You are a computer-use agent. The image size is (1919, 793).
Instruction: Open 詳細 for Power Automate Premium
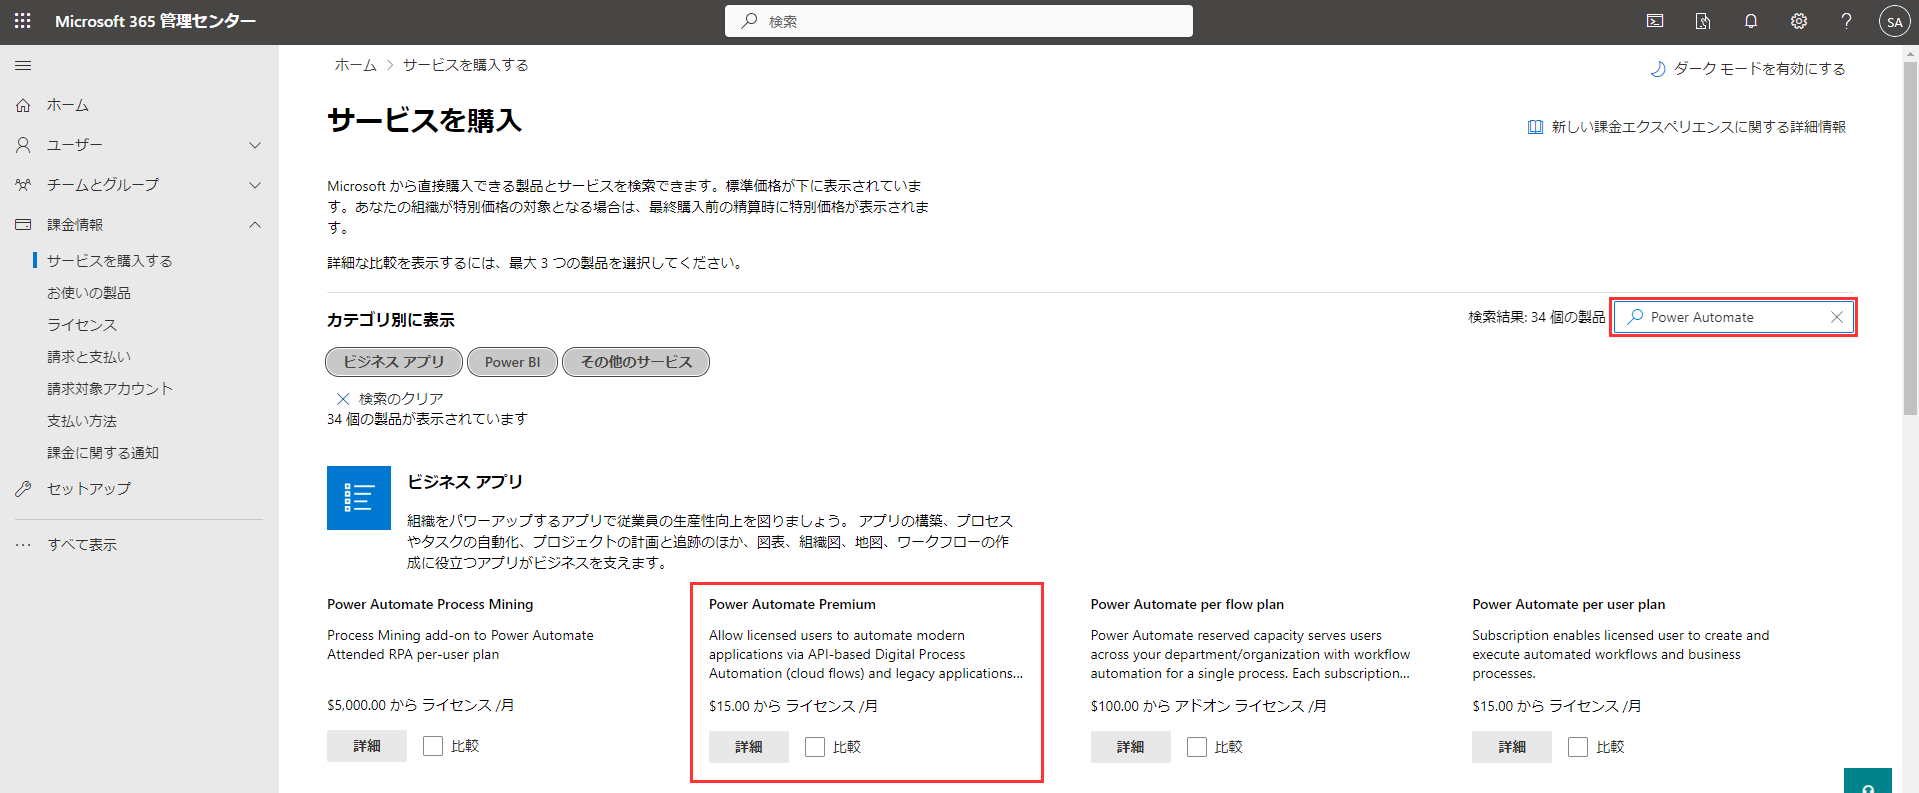pyautogui.click(x=749, y=747)
